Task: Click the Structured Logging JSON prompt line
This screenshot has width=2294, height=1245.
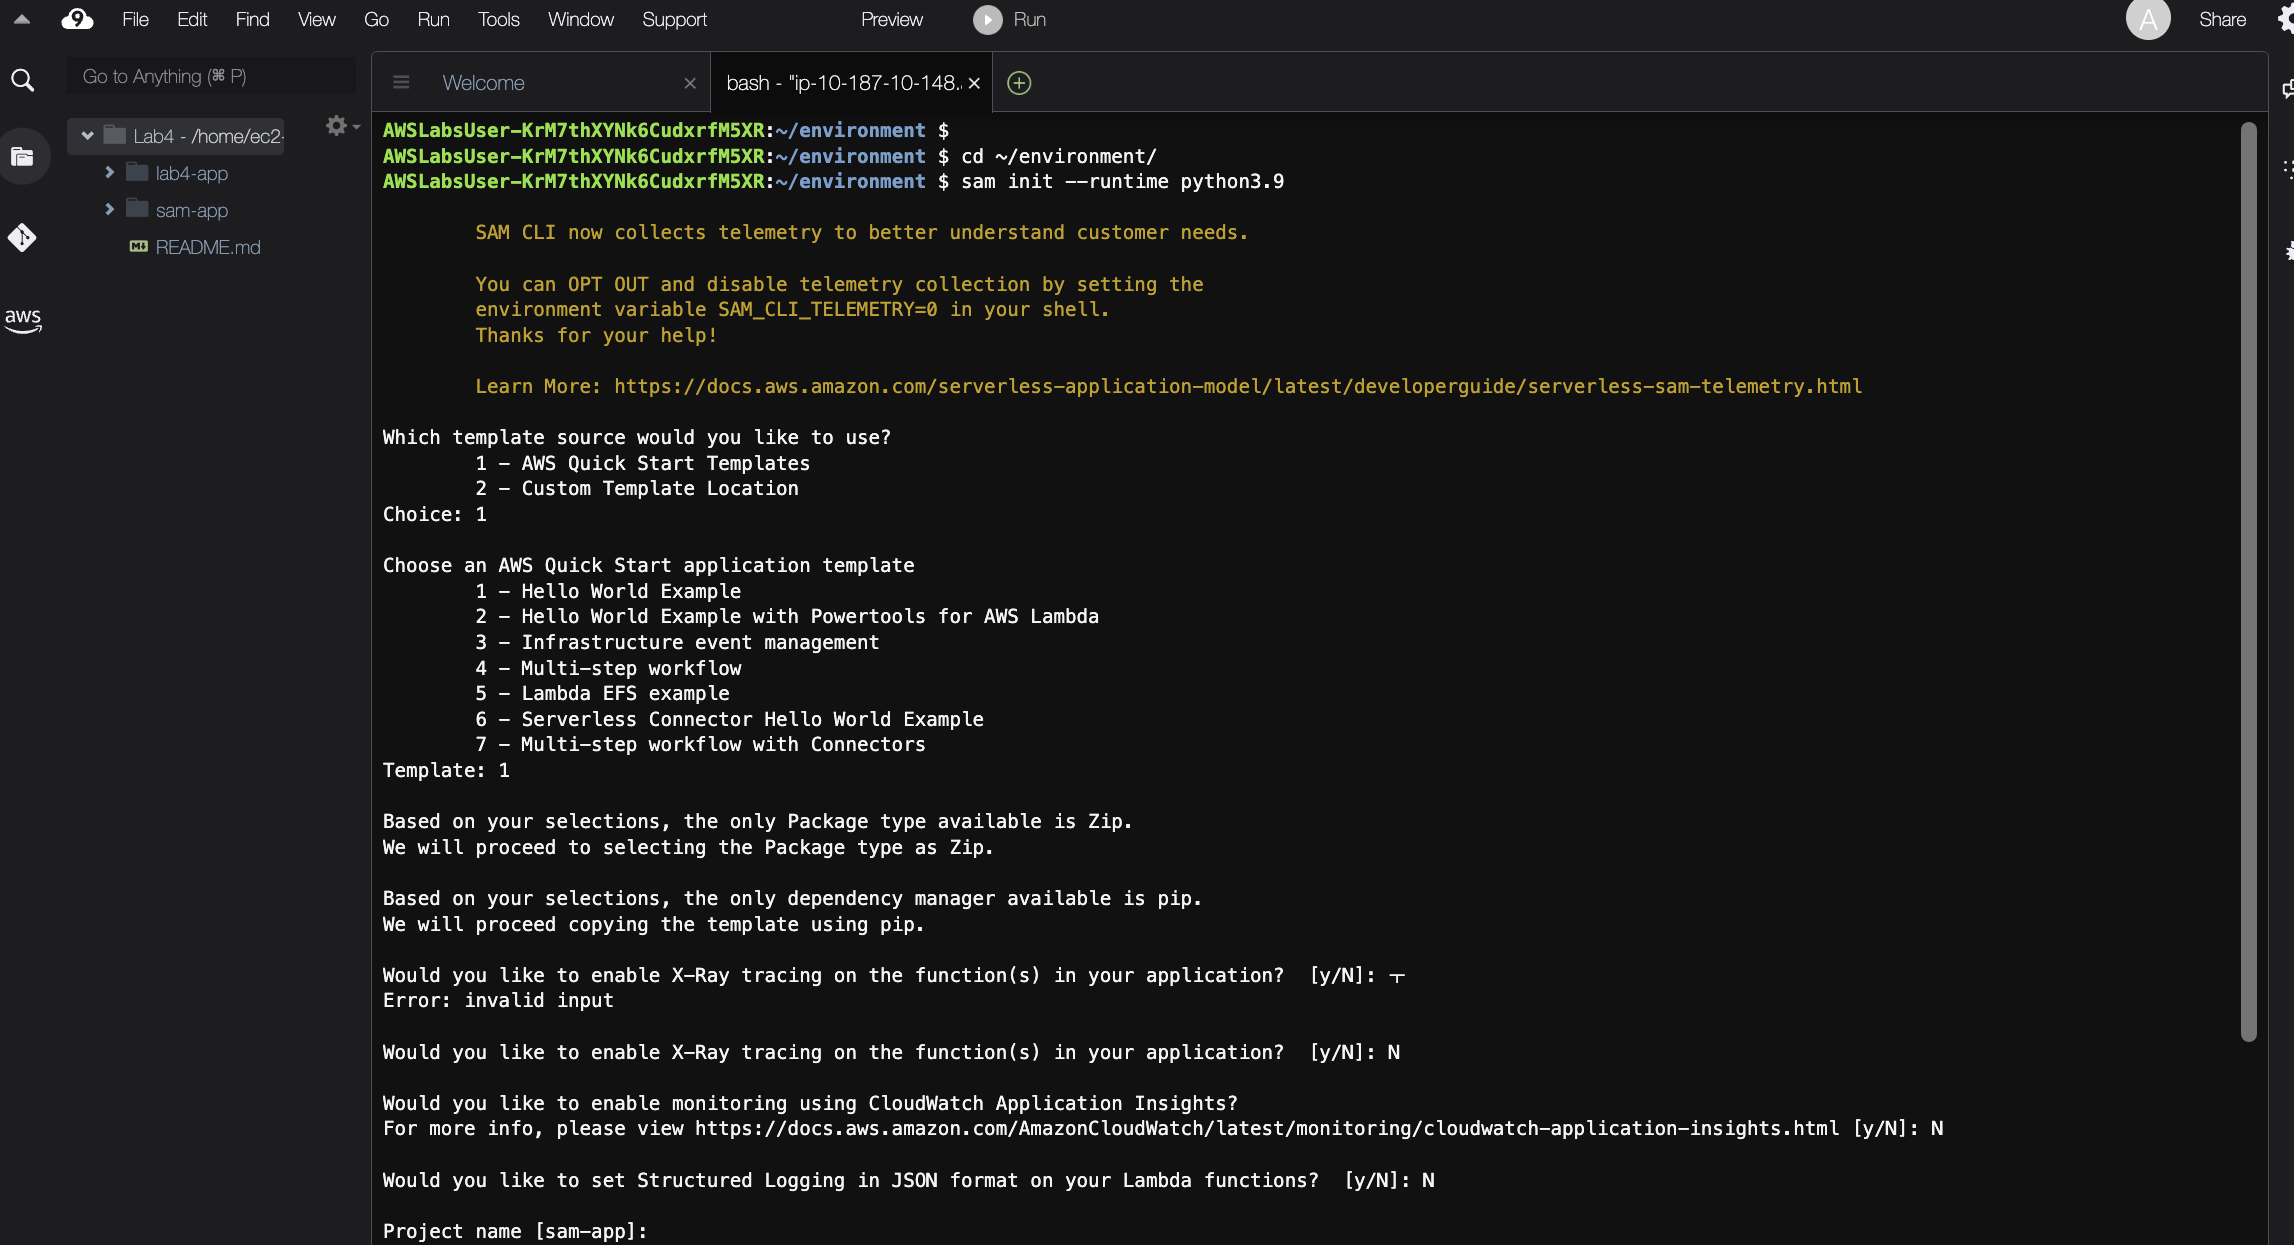Action: tap(909, 1180)
